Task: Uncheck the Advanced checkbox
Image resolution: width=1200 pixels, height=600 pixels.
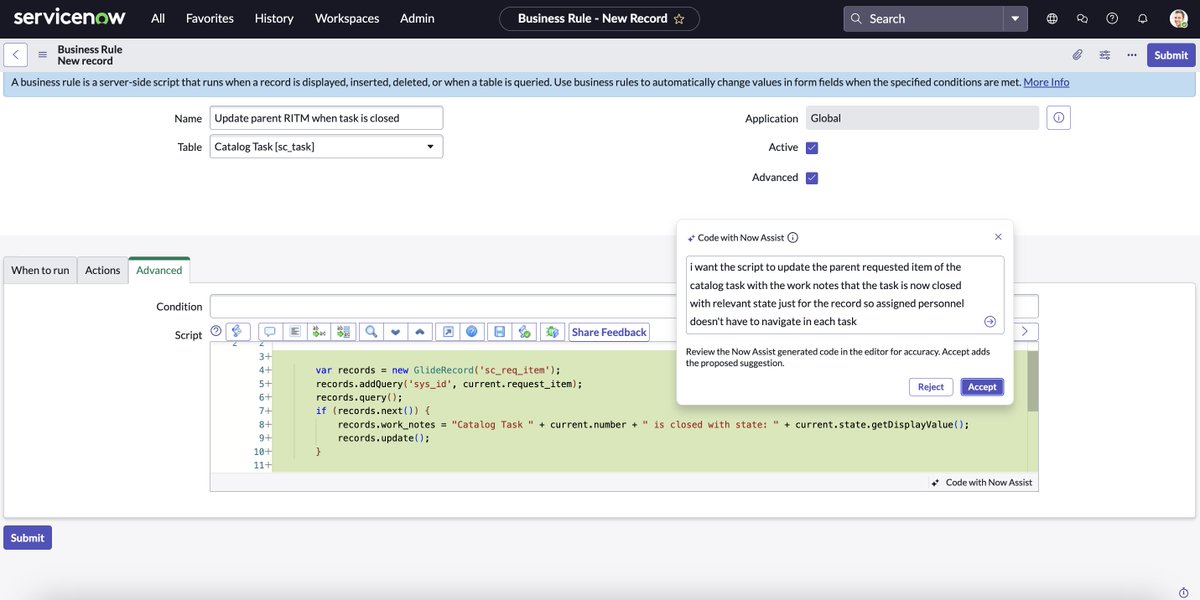Action: click(812, 178)
